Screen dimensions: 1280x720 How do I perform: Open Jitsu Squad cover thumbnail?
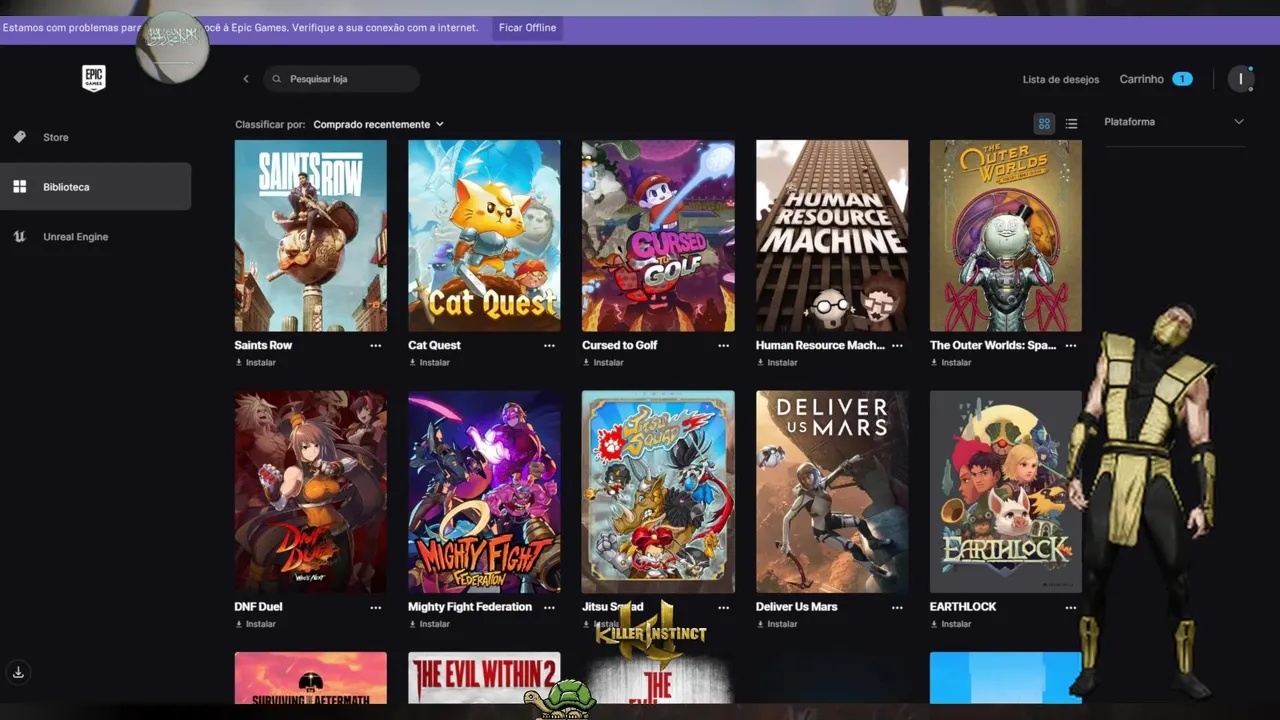(x=658, y=491)
